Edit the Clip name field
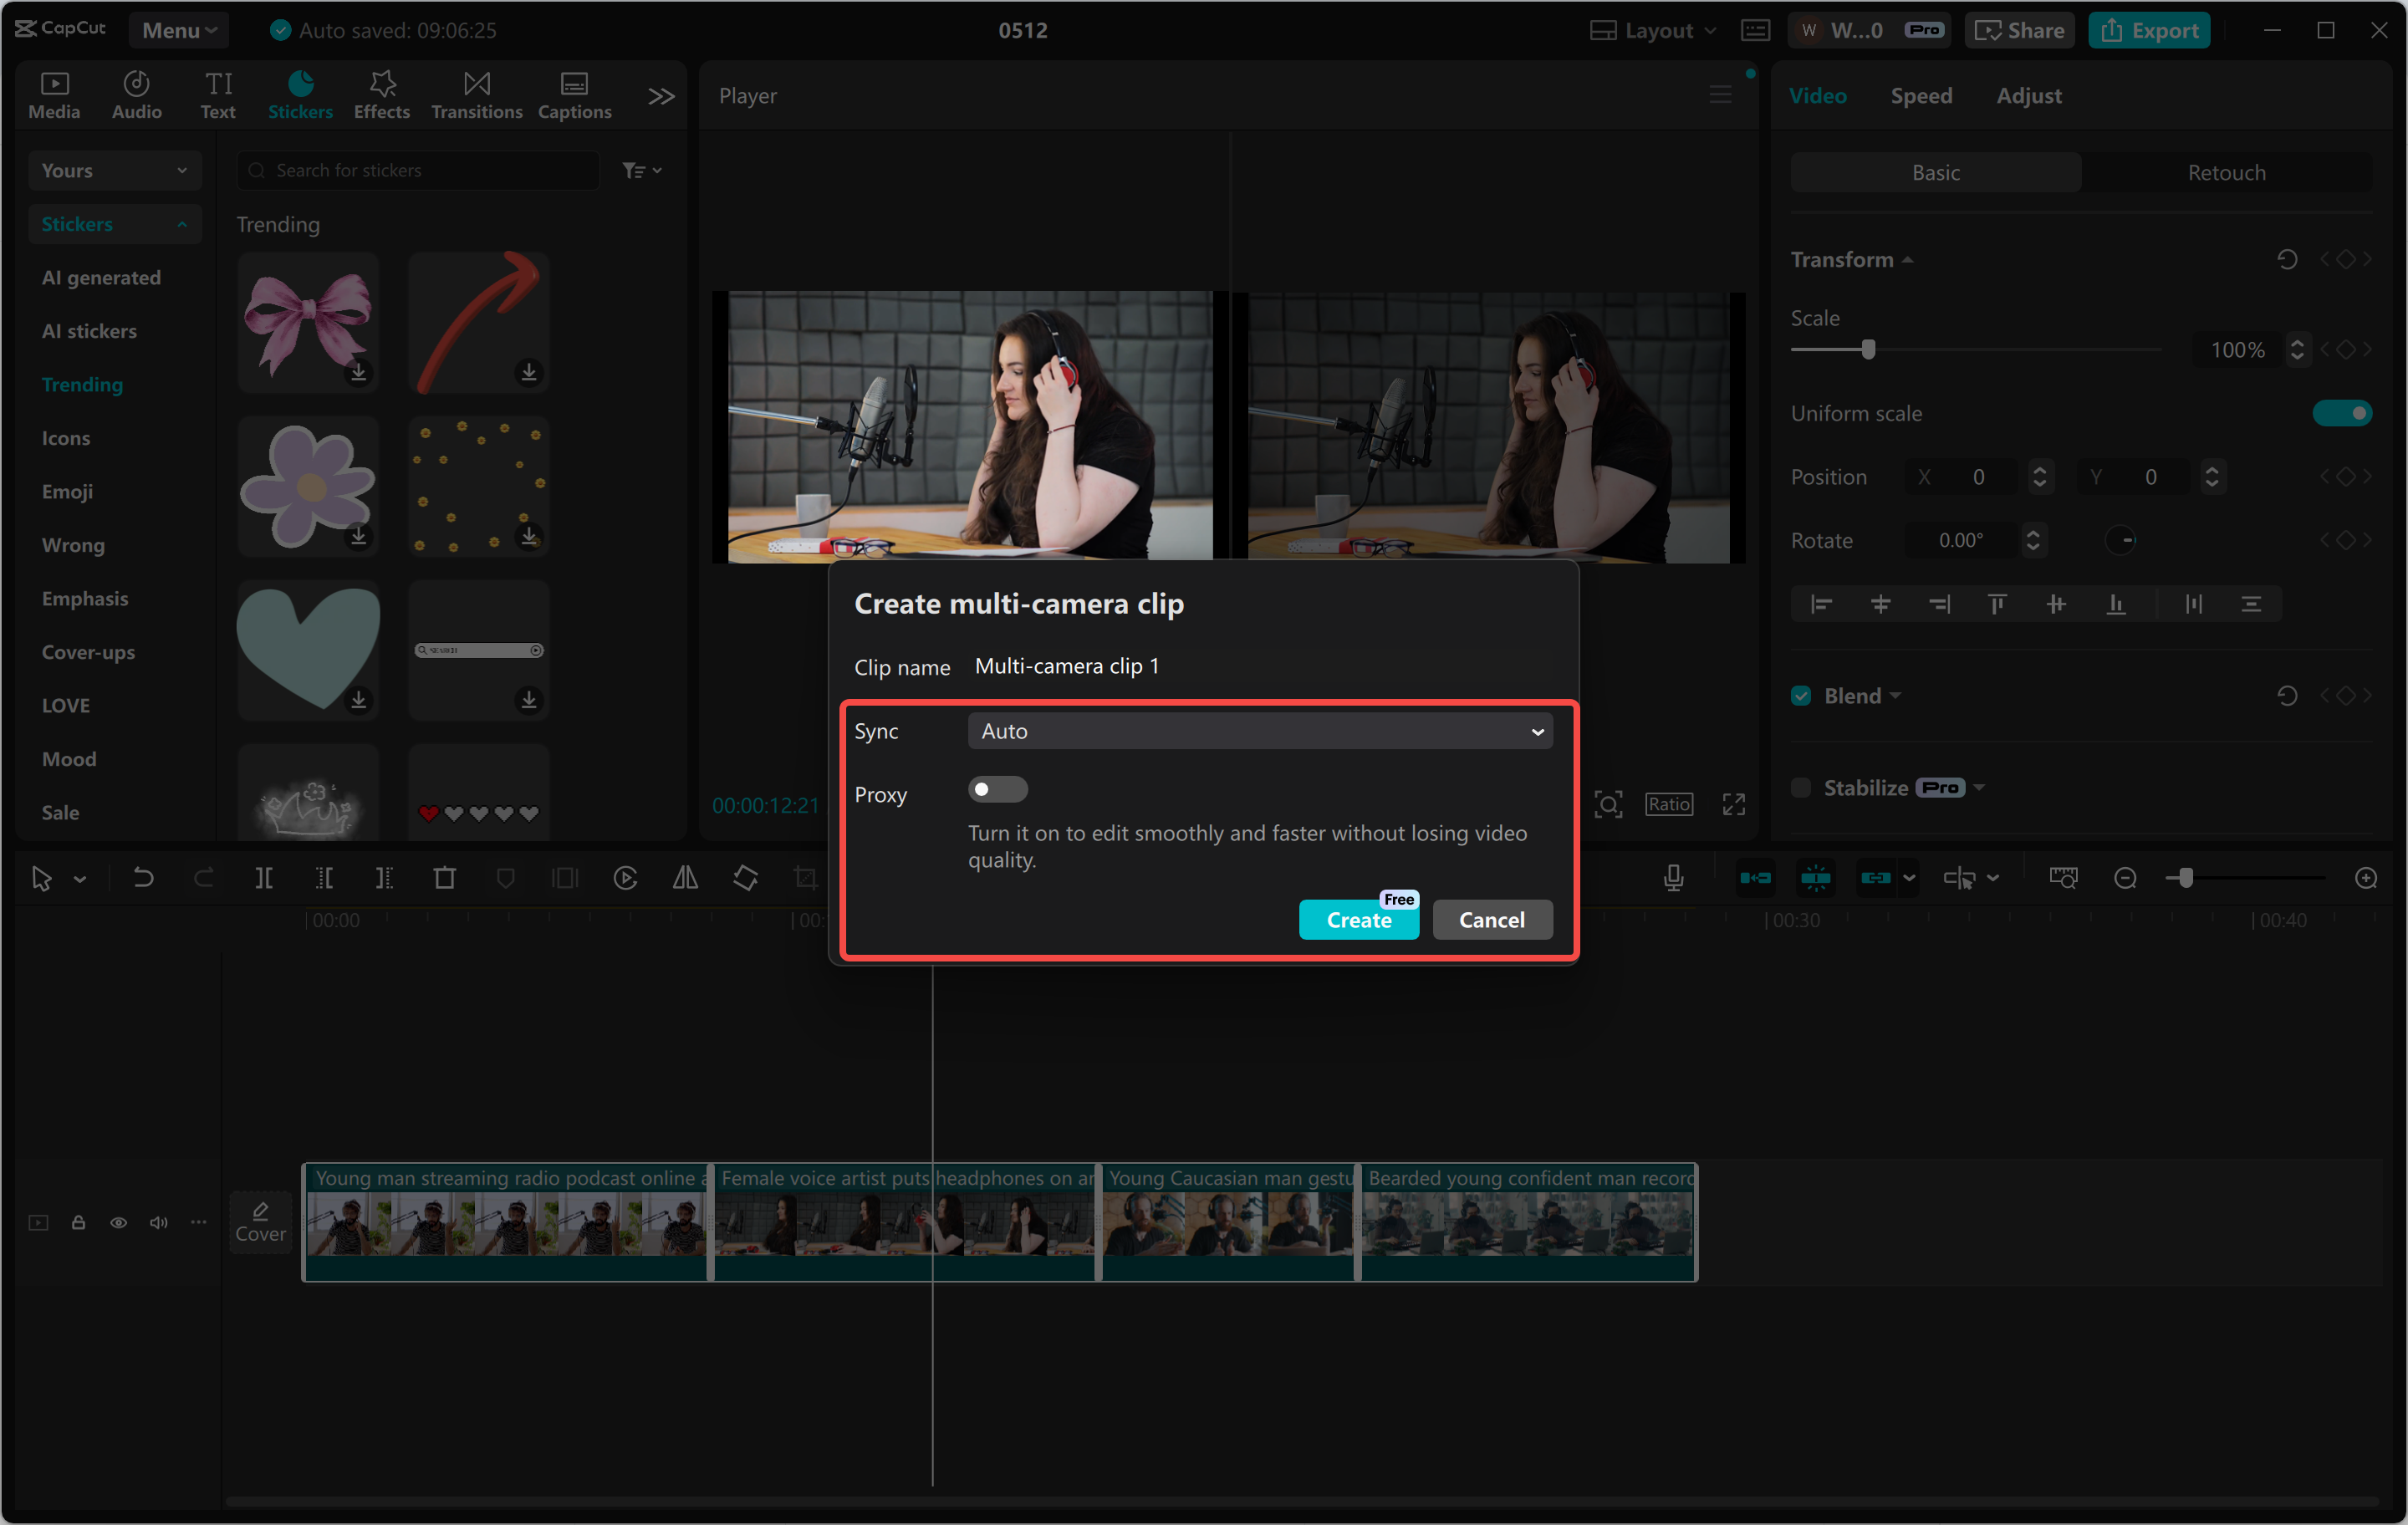Screen dimensions: 2408x1525 point(1261,666)
